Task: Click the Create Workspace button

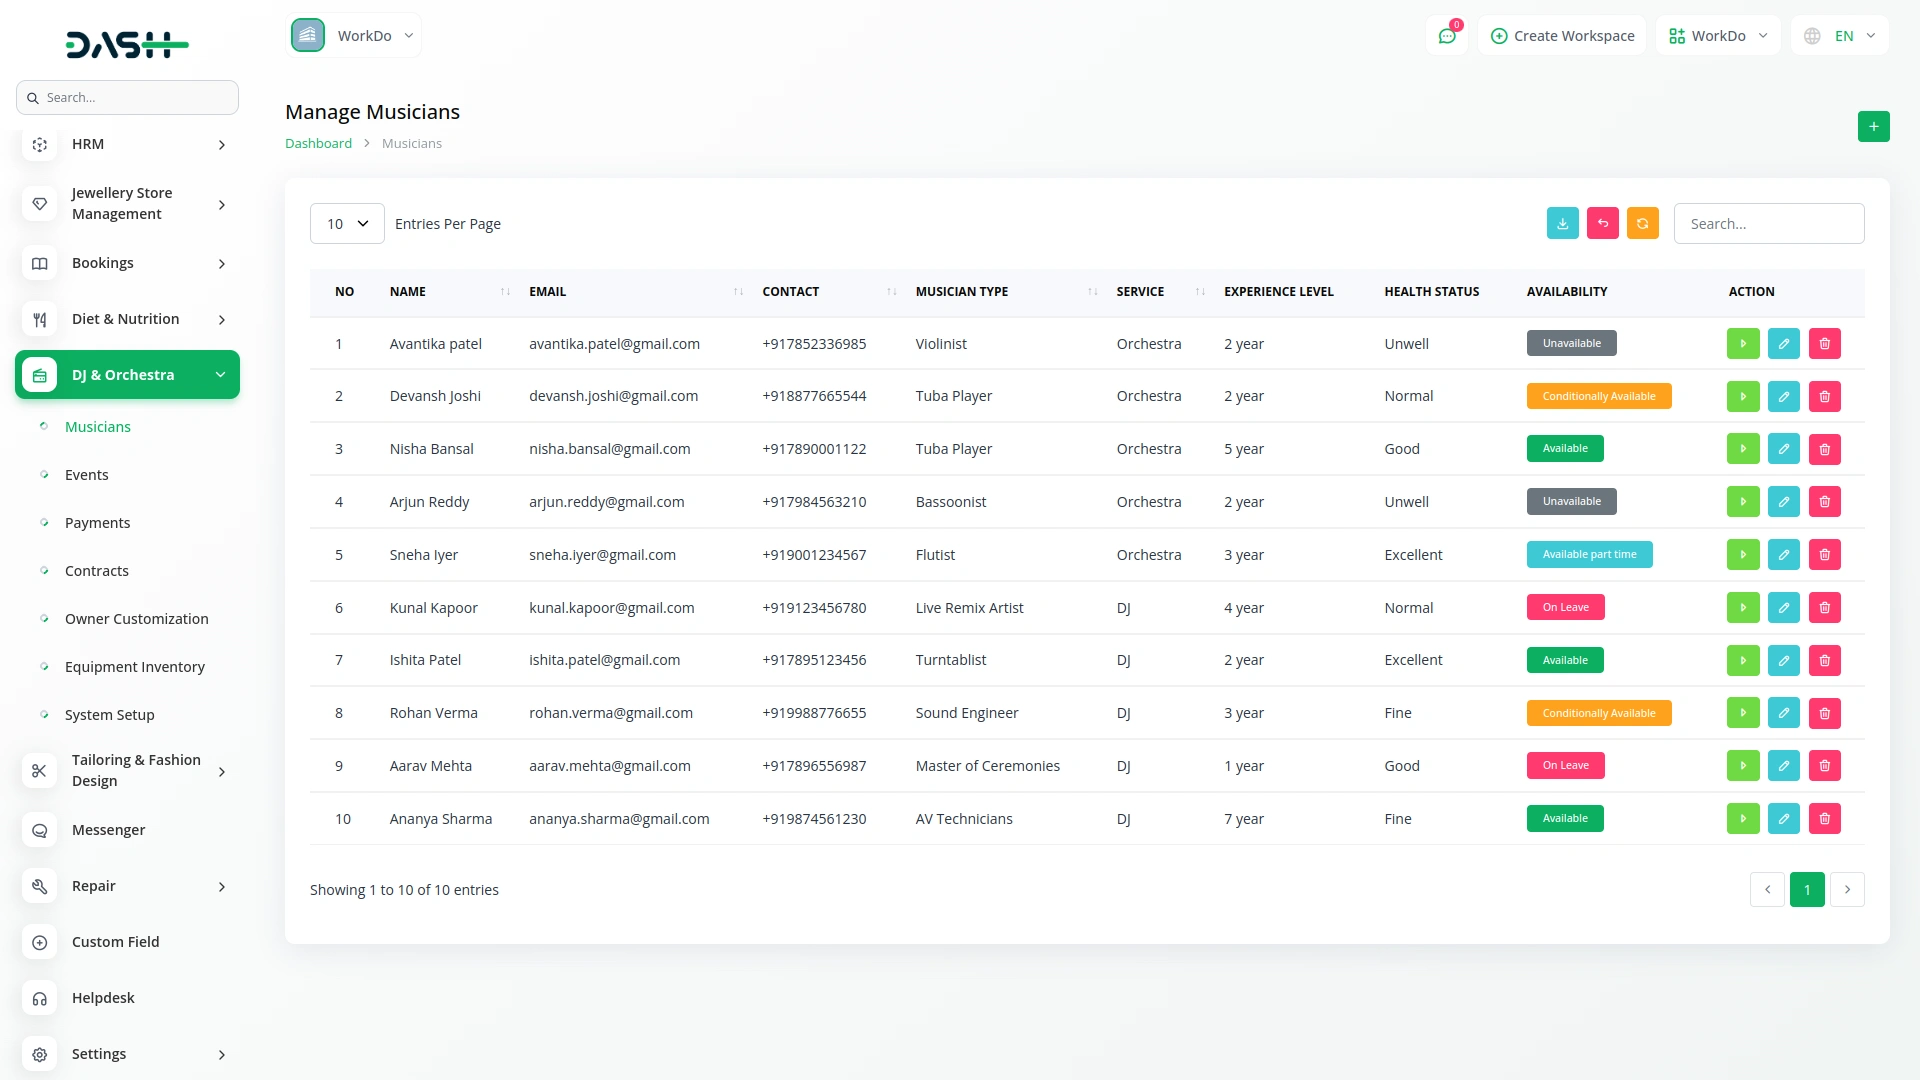Action: (x=1562, y=36)
